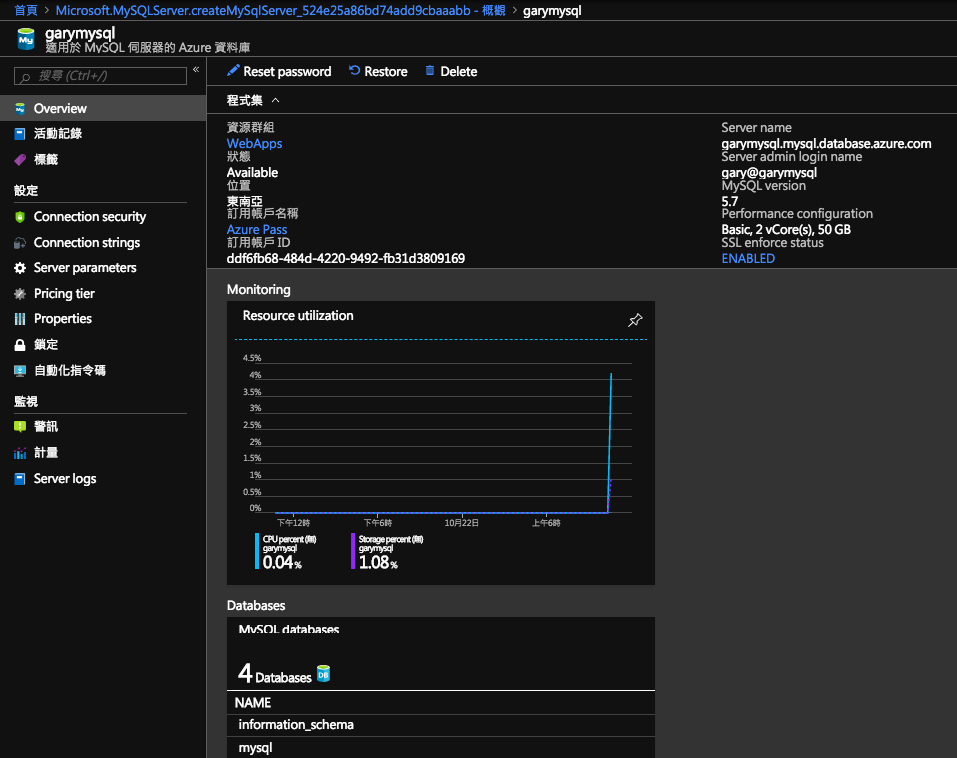Click the NAME column header

point(253,702)
